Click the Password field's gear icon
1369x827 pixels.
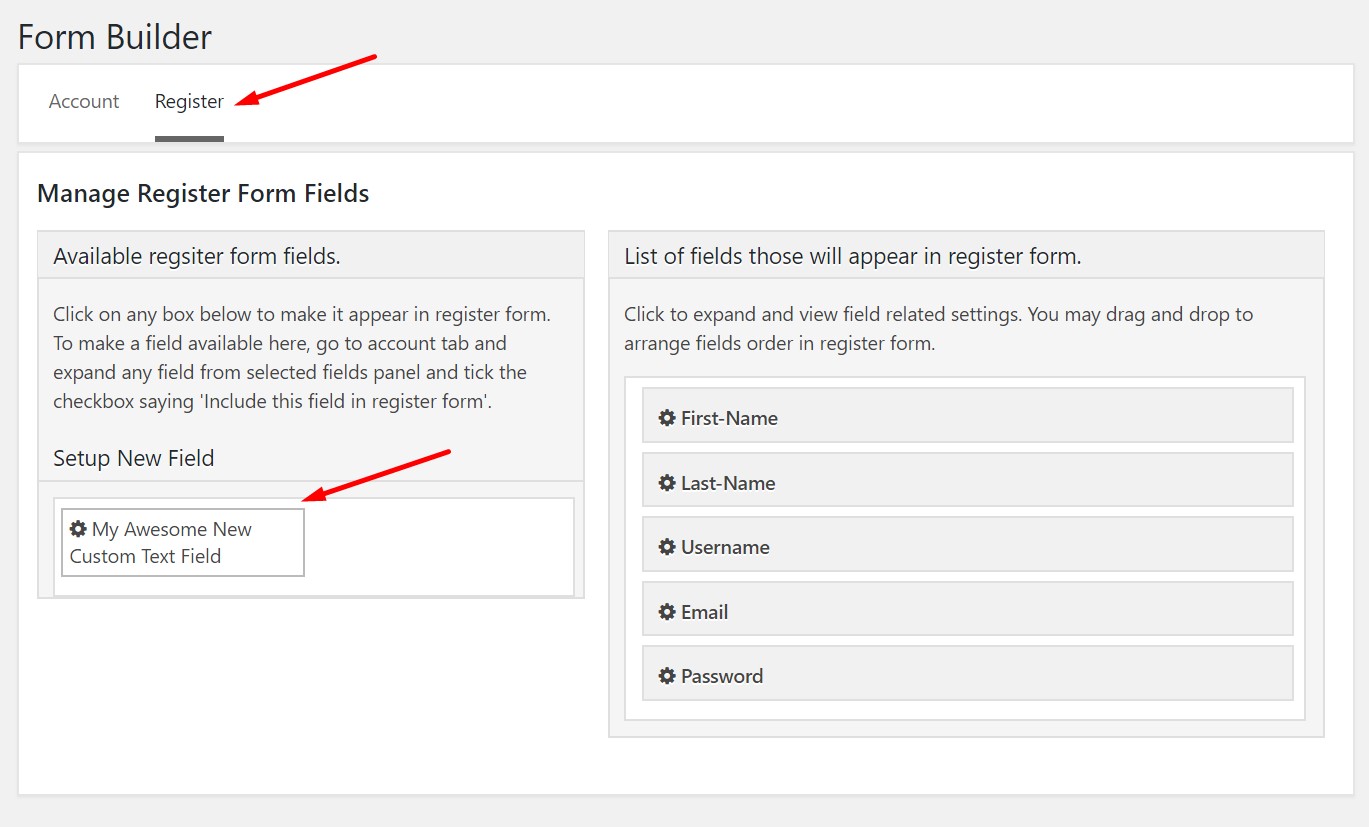coord(667,676)
